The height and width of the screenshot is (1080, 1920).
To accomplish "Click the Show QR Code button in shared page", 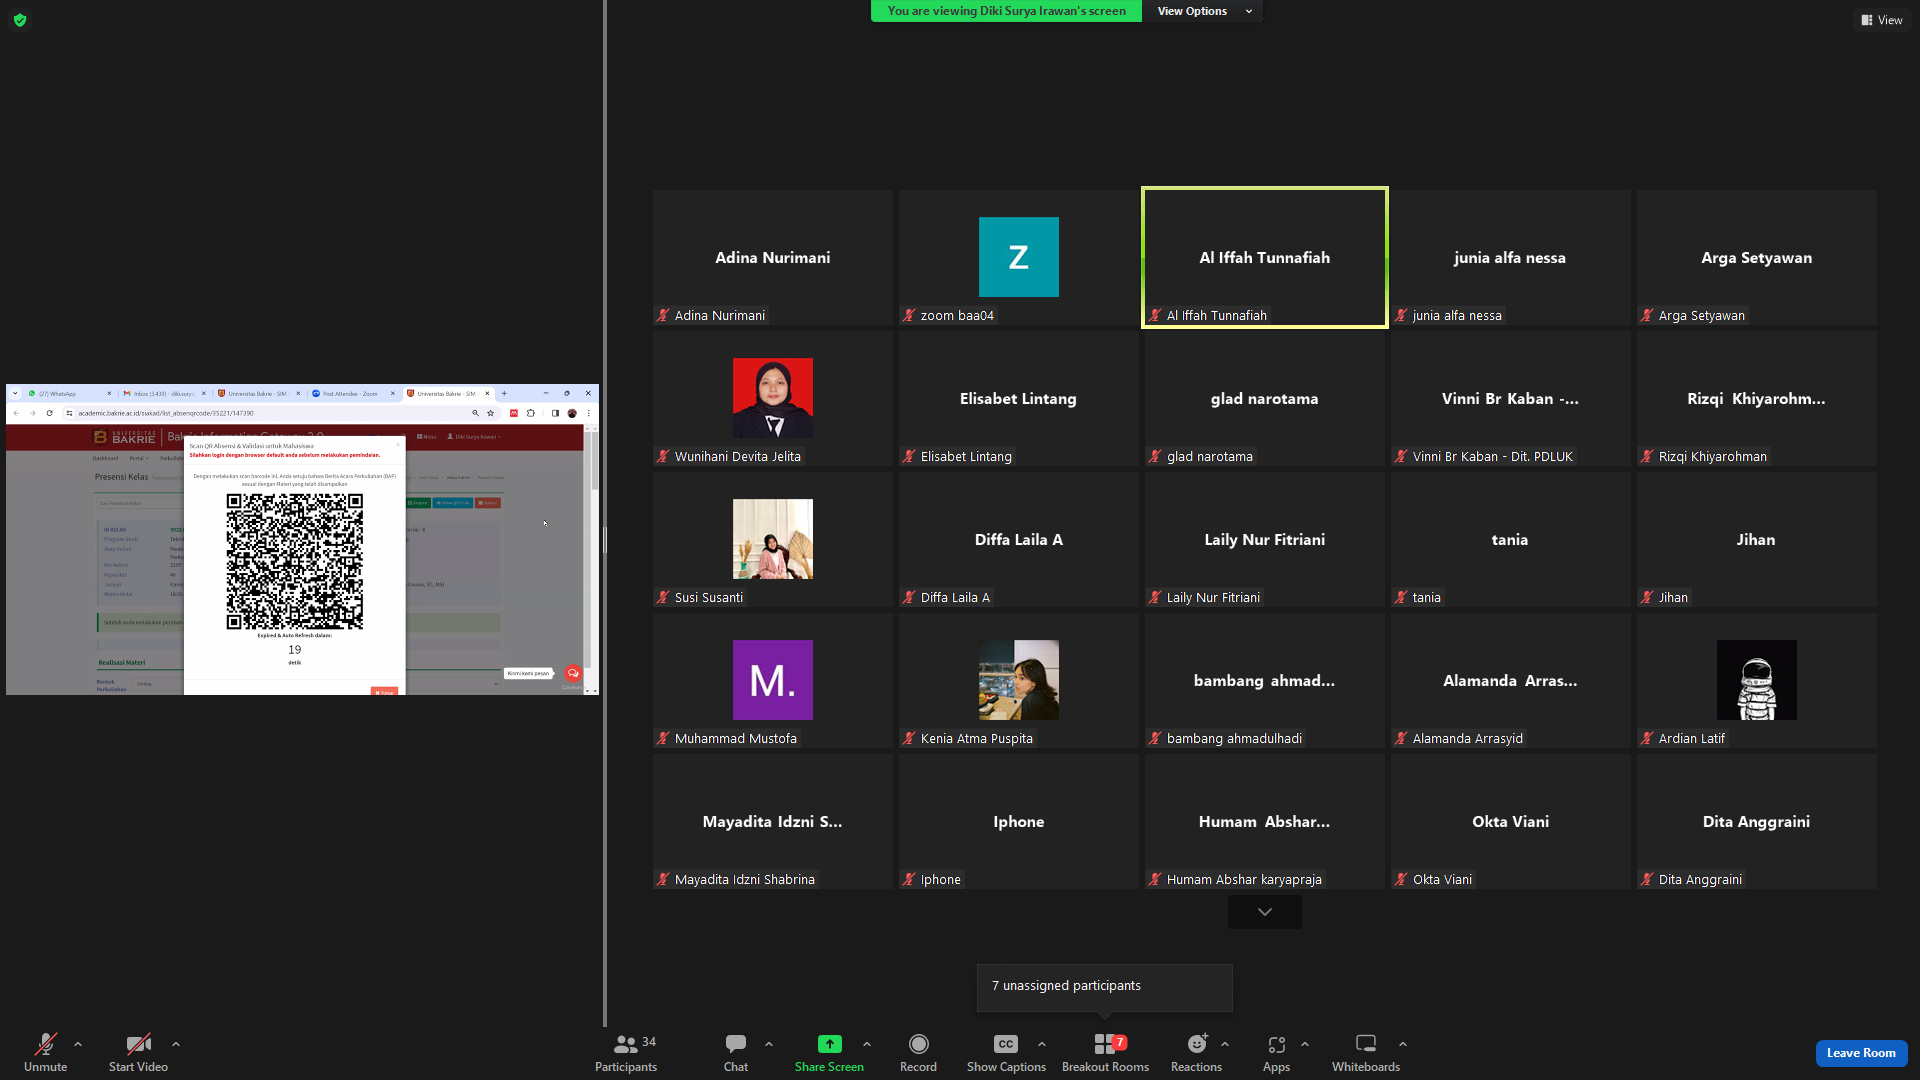I will [x=452, y=503].
